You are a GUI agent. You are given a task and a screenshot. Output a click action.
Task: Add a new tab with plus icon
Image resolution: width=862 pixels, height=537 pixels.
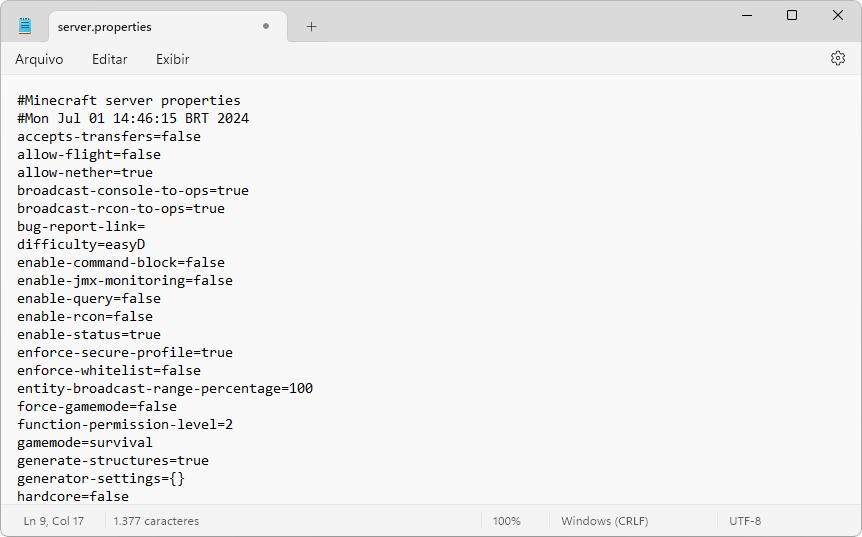click(x=311, y=27)
